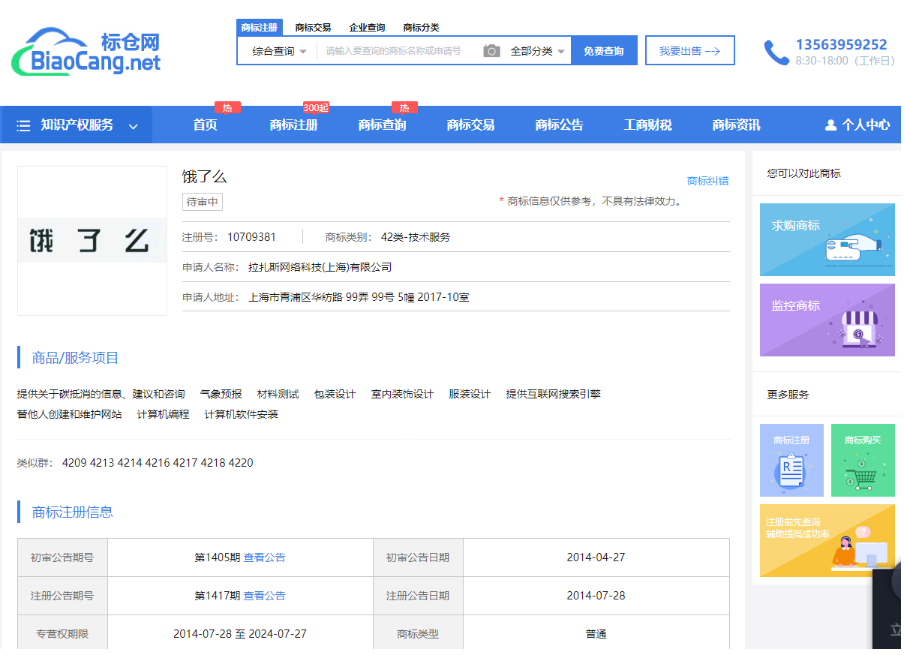Image resolution: width=905 pixels, height=655 pixels.
Task: Click the 服装设计 service item
Action: (470, 394)
